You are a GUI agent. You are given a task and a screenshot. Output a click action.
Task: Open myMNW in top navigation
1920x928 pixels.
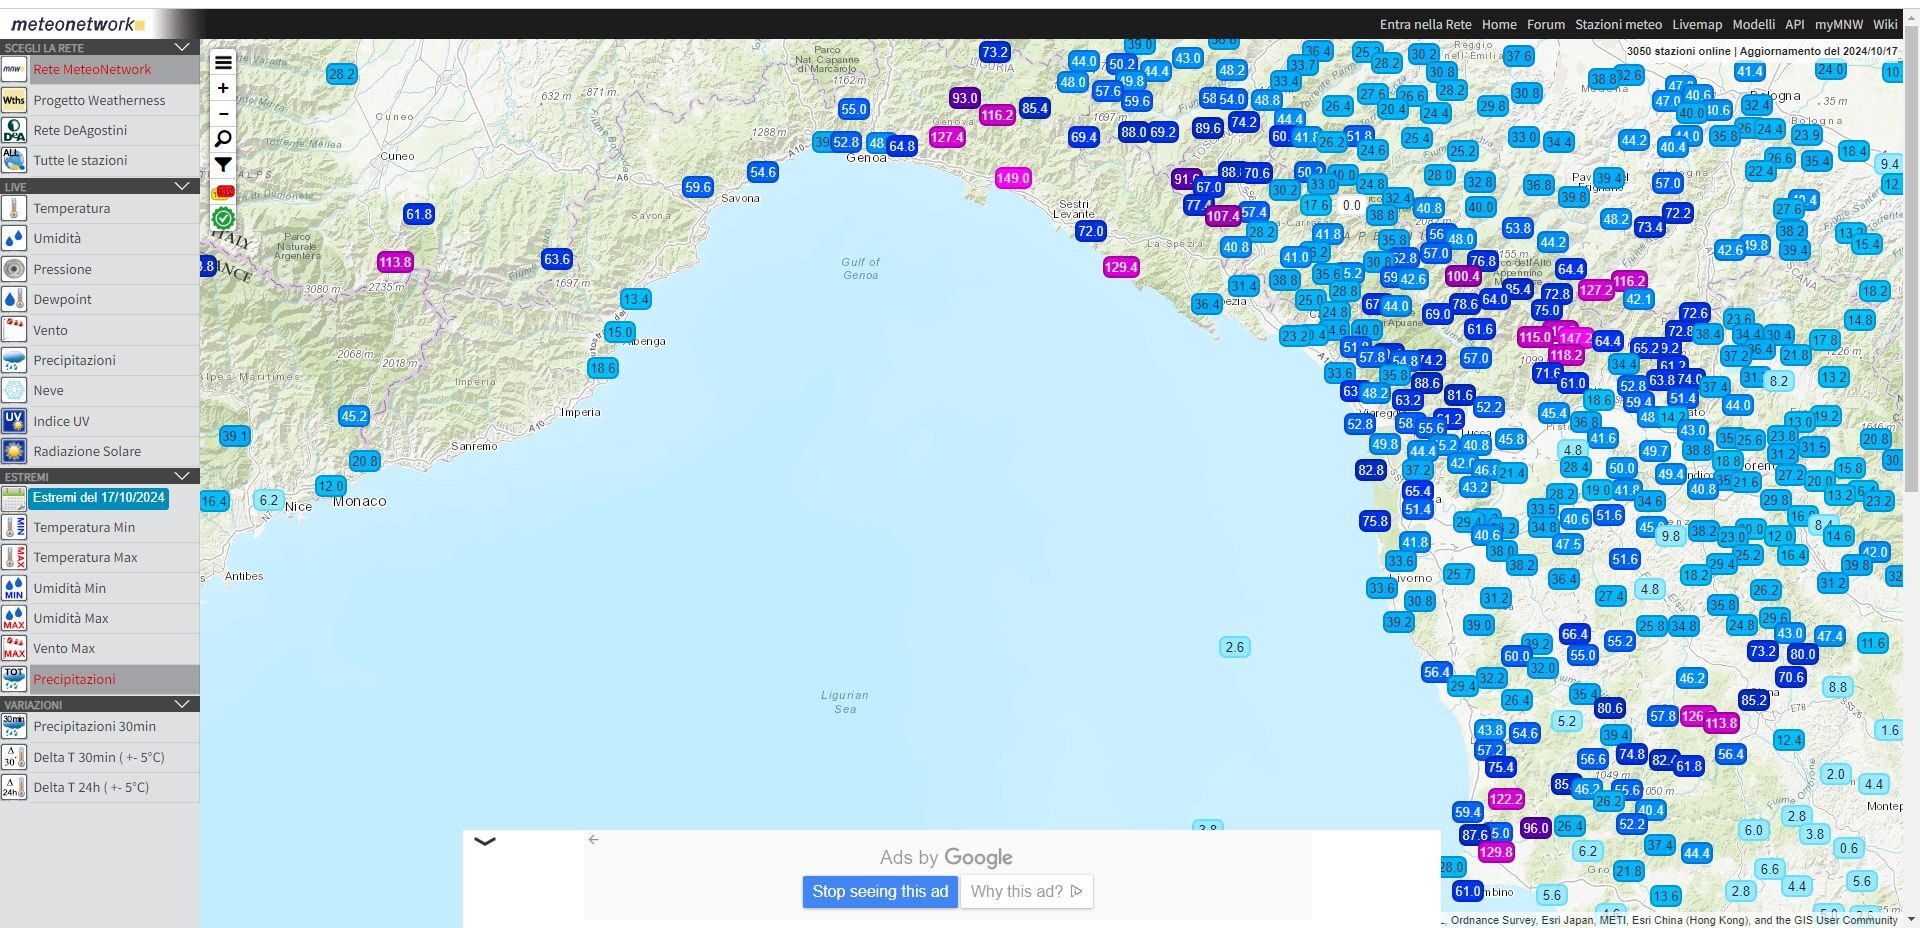click(1839, 24)
